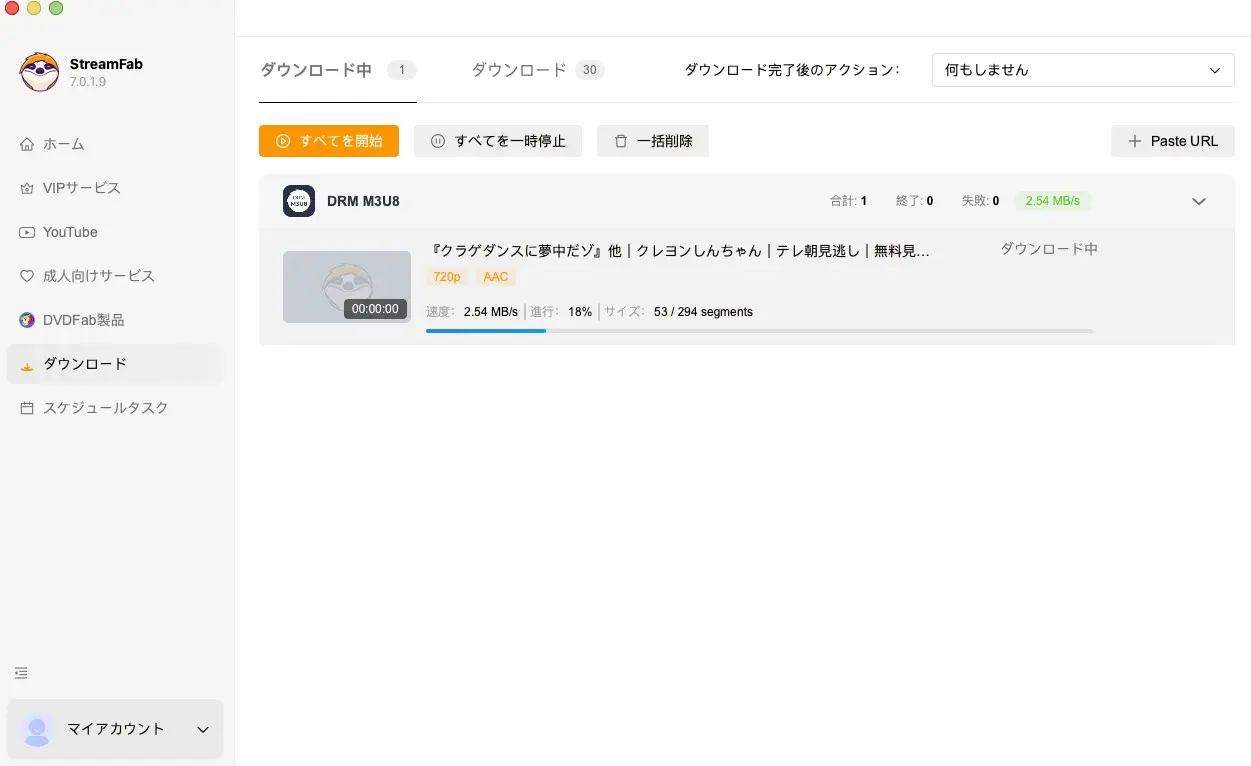The width and height of the screenshot is (1251, 766).
Task: Click the DRM M3U8 service icon
Action: tap(299, 201)
